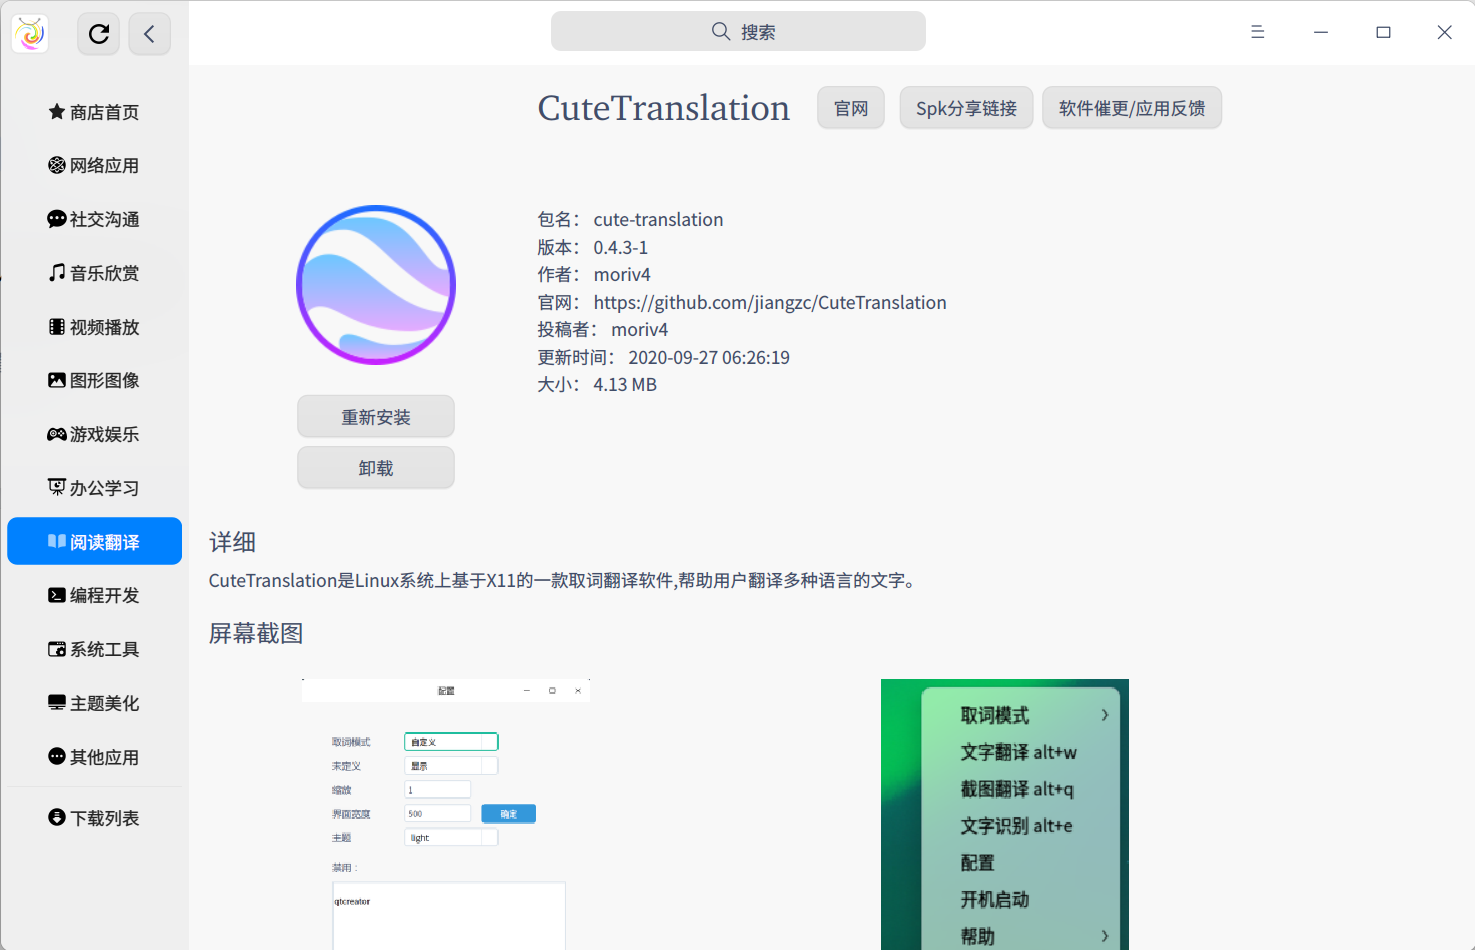This screenshot has width=1475, height=950.
Task: Open the 办公学习 category
Action: pos(94,487)
